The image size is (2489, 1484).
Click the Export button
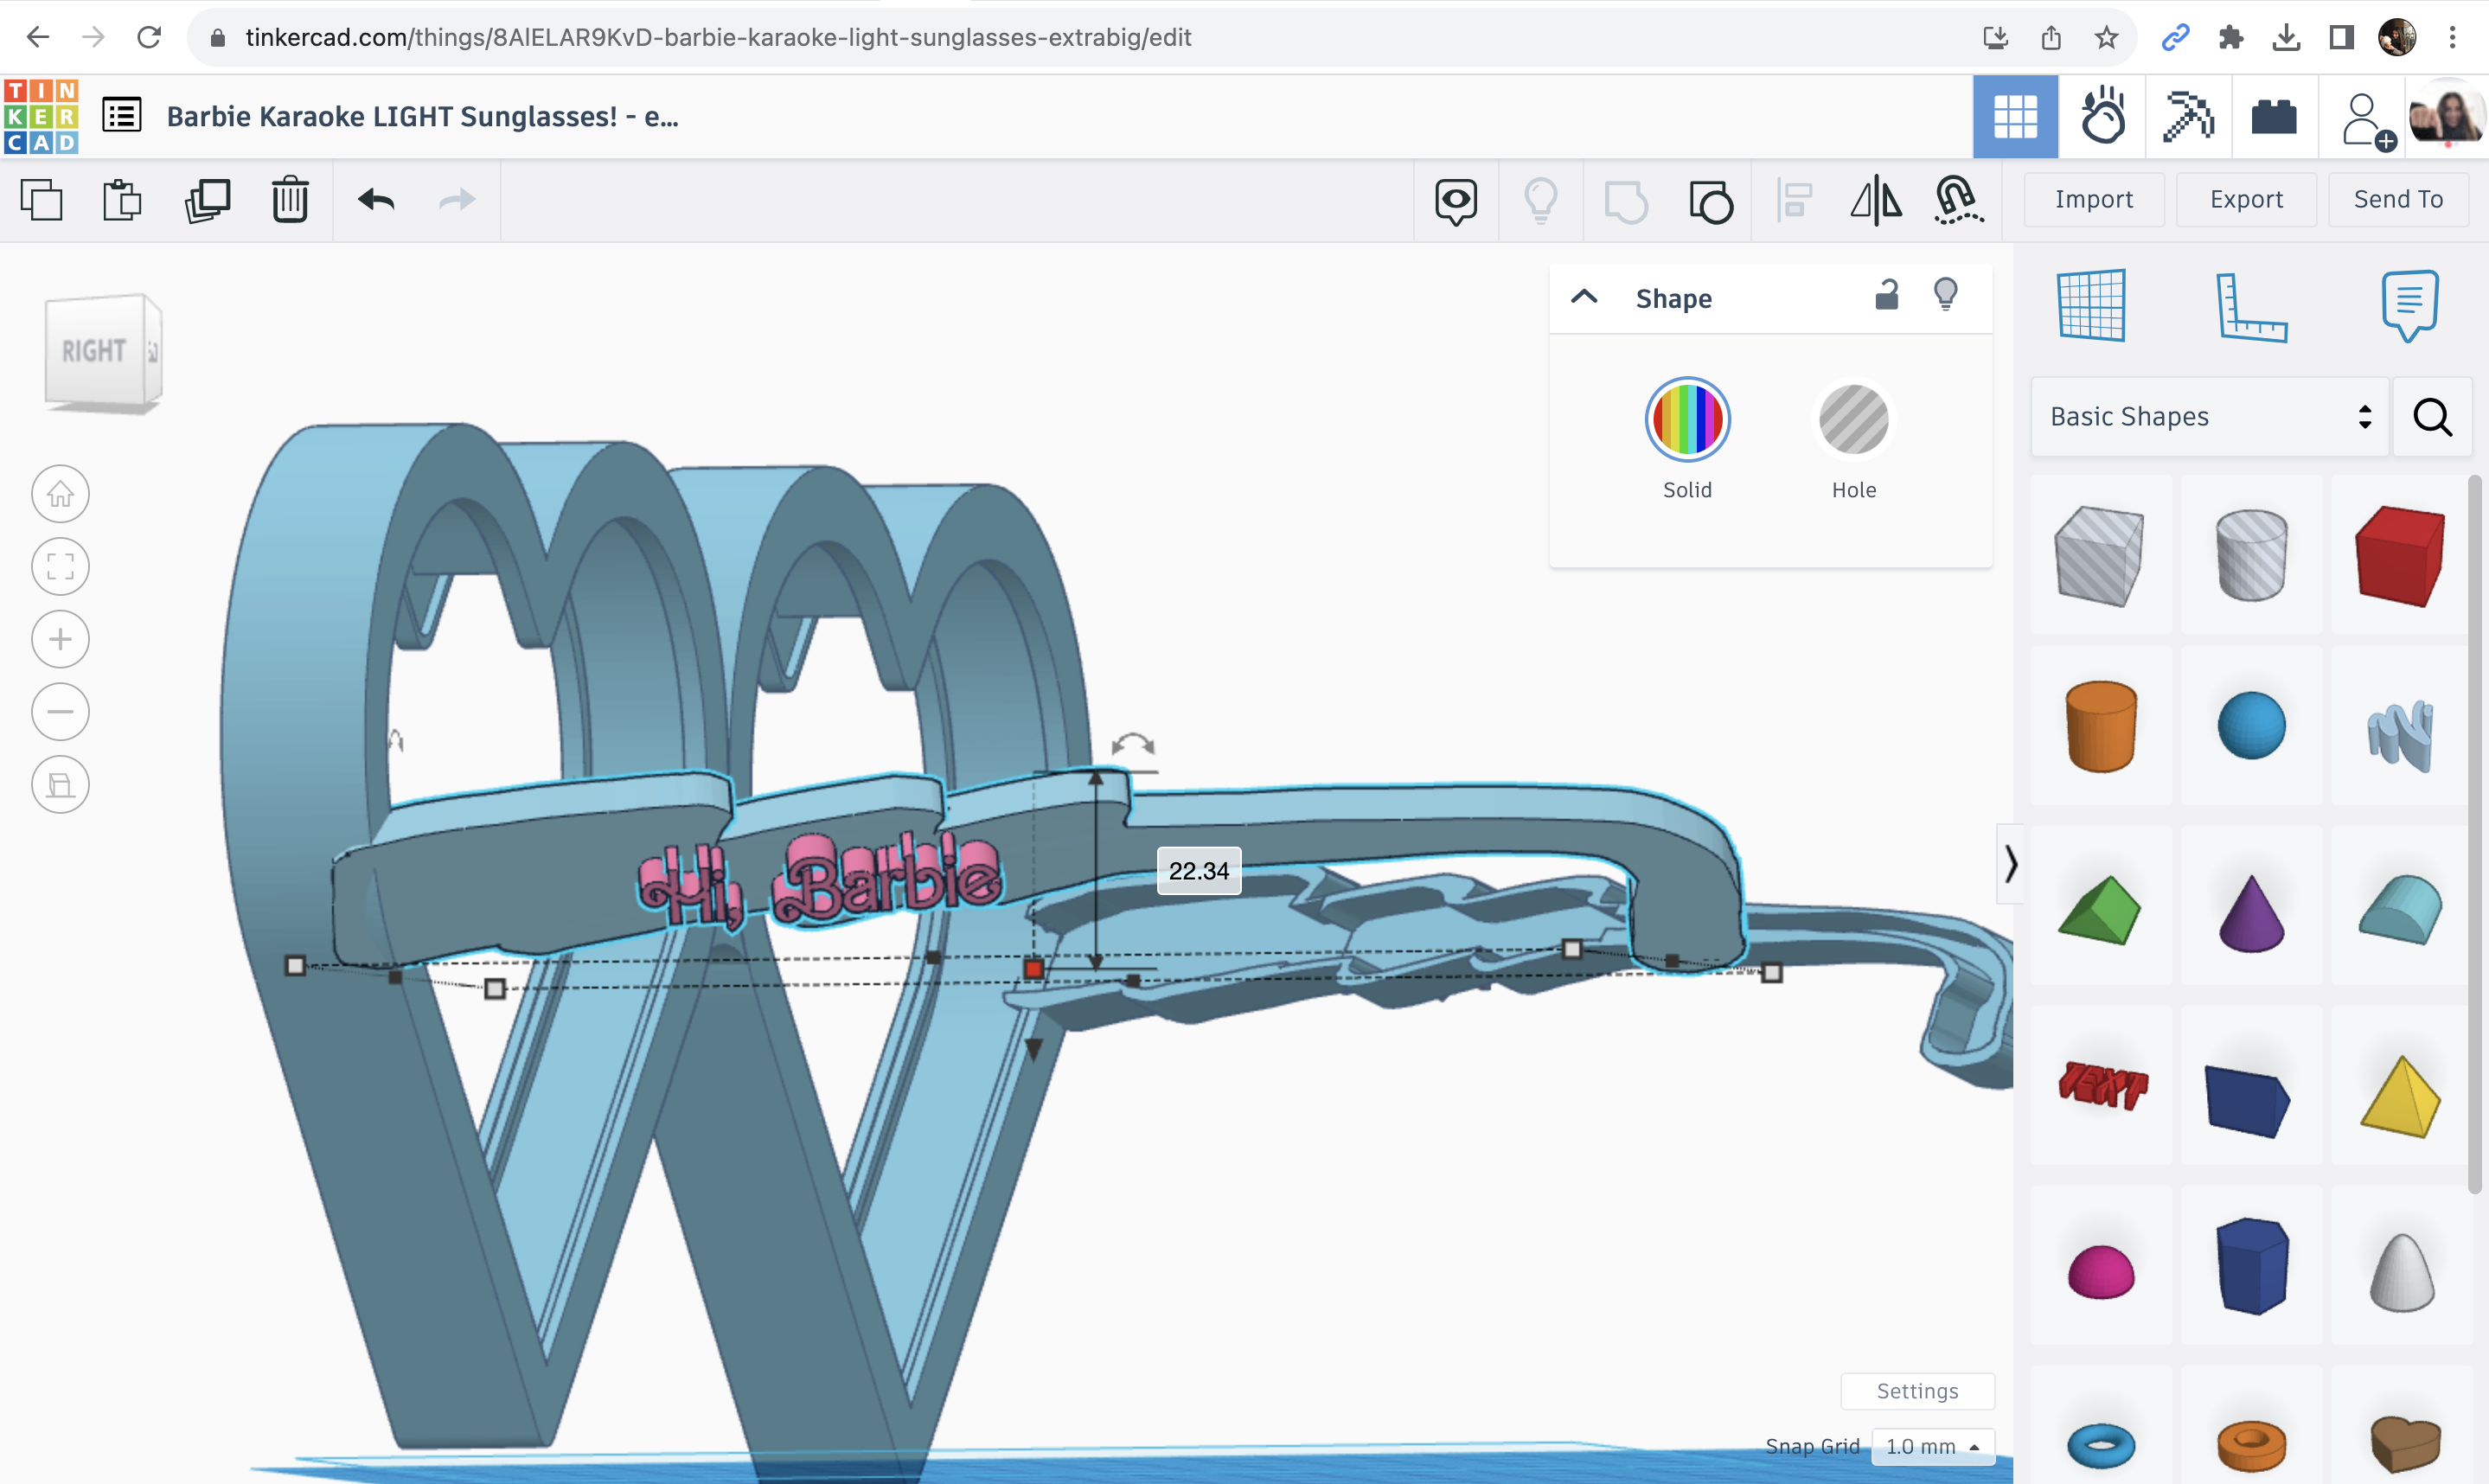point(2246,199)
